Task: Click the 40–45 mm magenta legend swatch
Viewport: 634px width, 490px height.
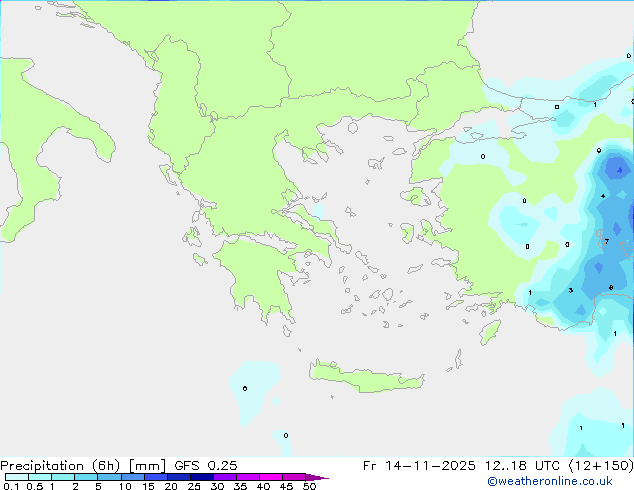Action: (x=271, y=477)
